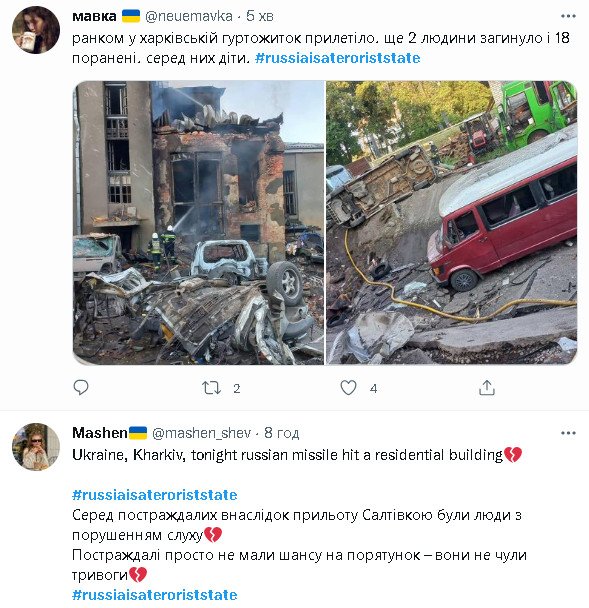Open мавка's profile avatar
The image size is (589, 608).
coord(36,30)
